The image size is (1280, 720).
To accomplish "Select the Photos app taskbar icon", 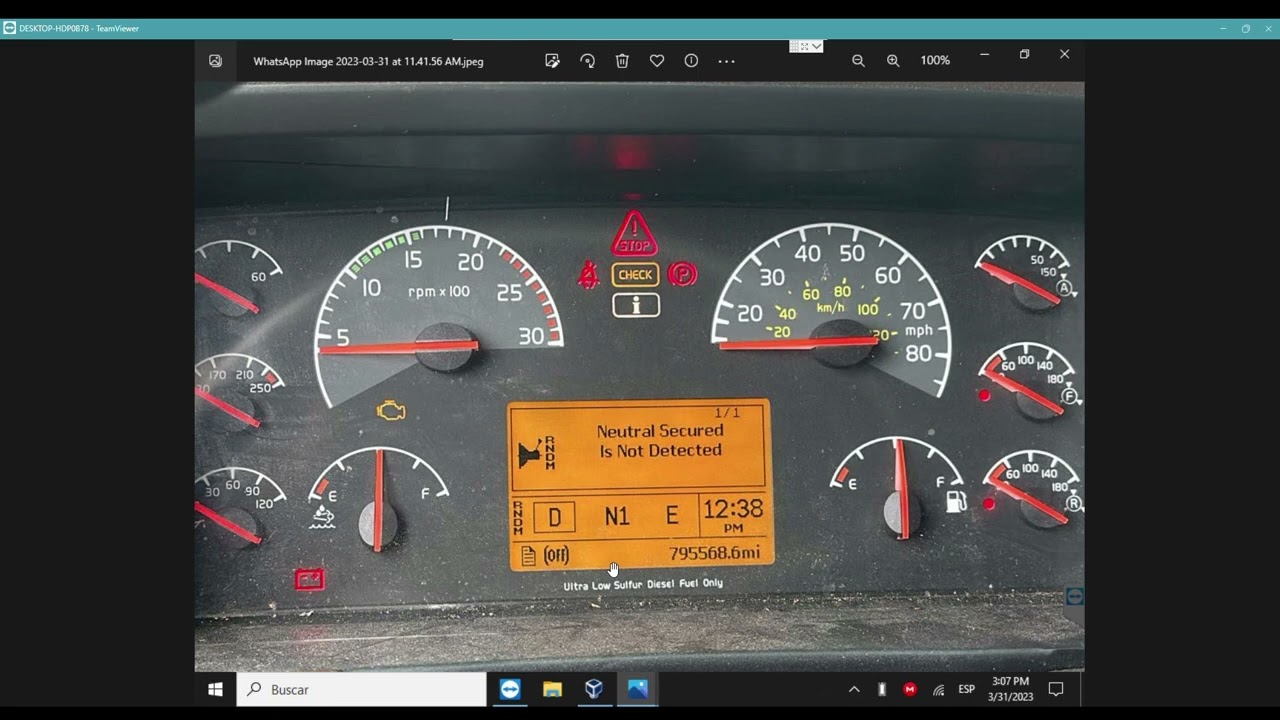I will pyautogui.click(x=637, y=689).
